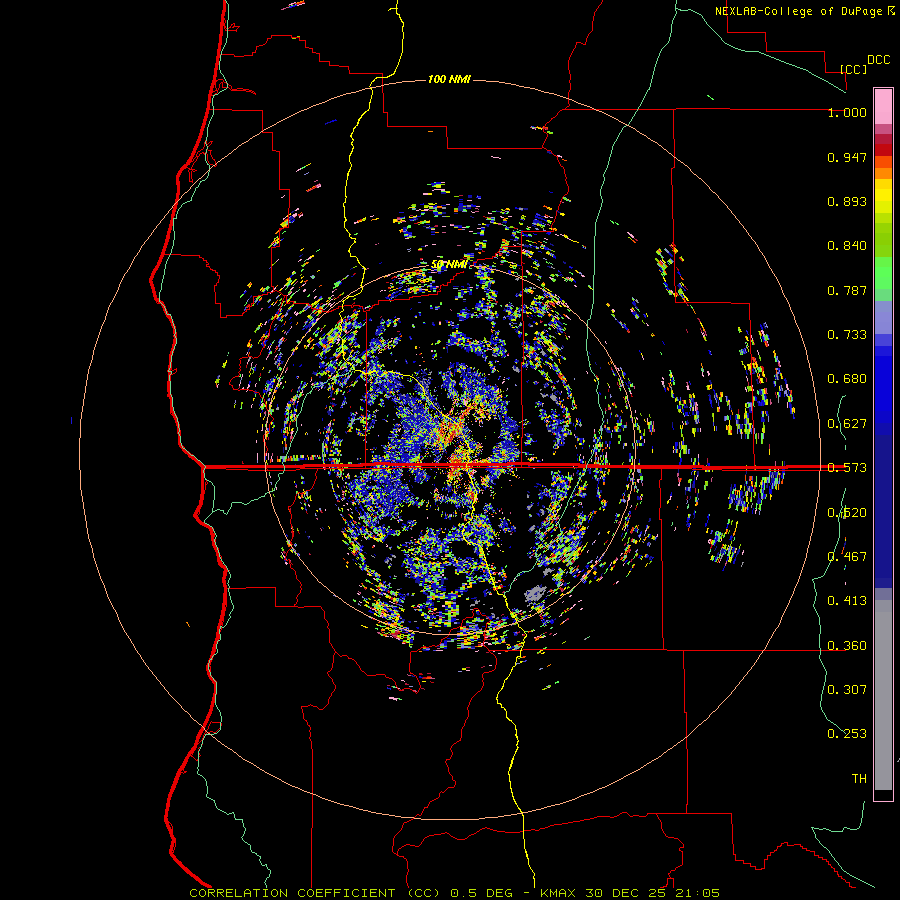Pick the lavender swatch on the color bar
900x900 pixels.
click(883, 317)
